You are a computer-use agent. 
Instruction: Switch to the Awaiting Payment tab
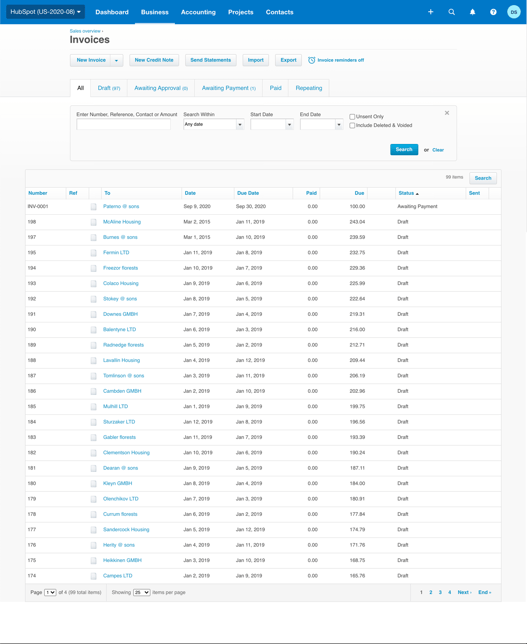pos(228,88)
